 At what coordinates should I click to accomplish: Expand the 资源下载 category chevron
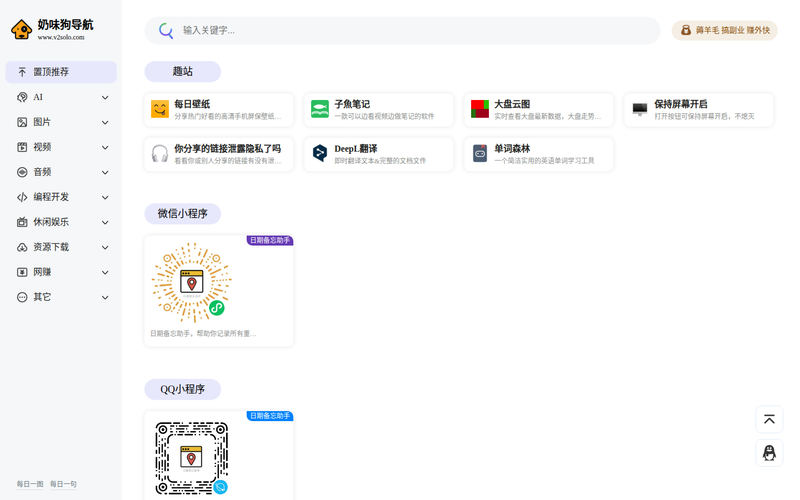point(105,247)
